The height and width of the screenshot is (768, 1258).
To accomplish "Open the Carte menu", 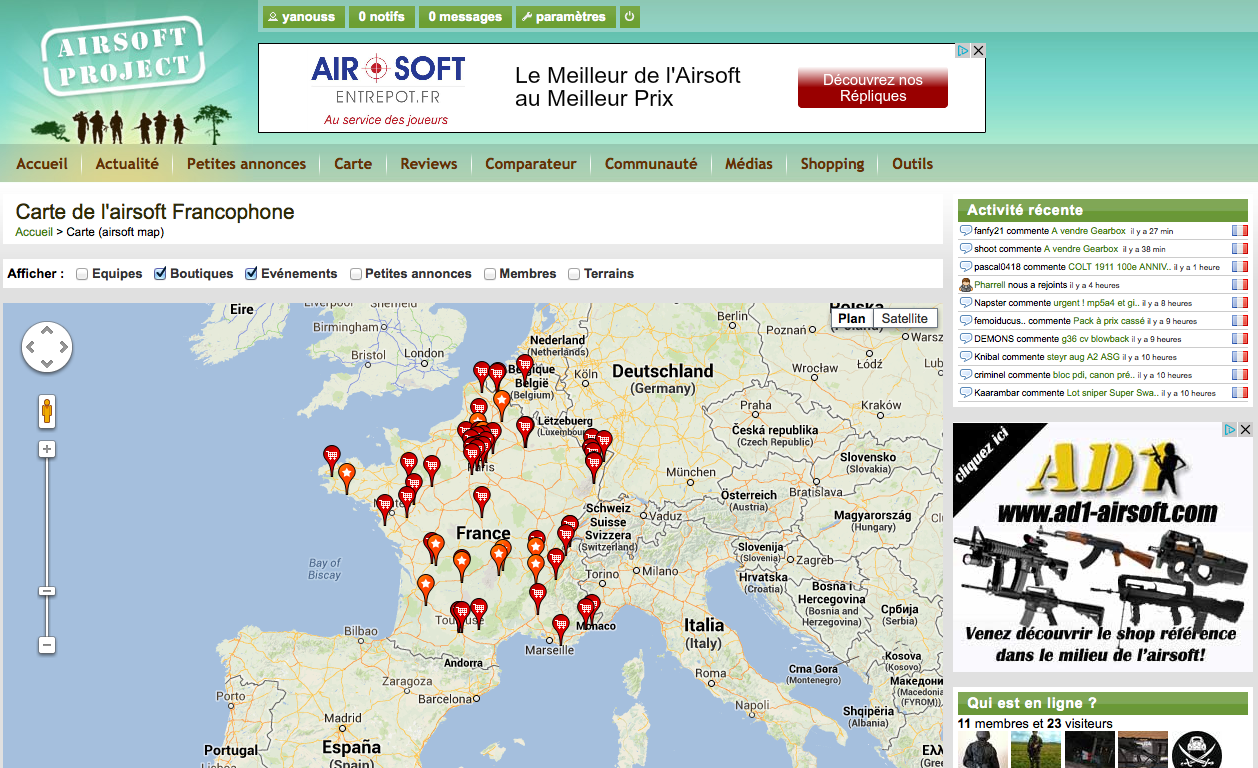I will [353, 164].
